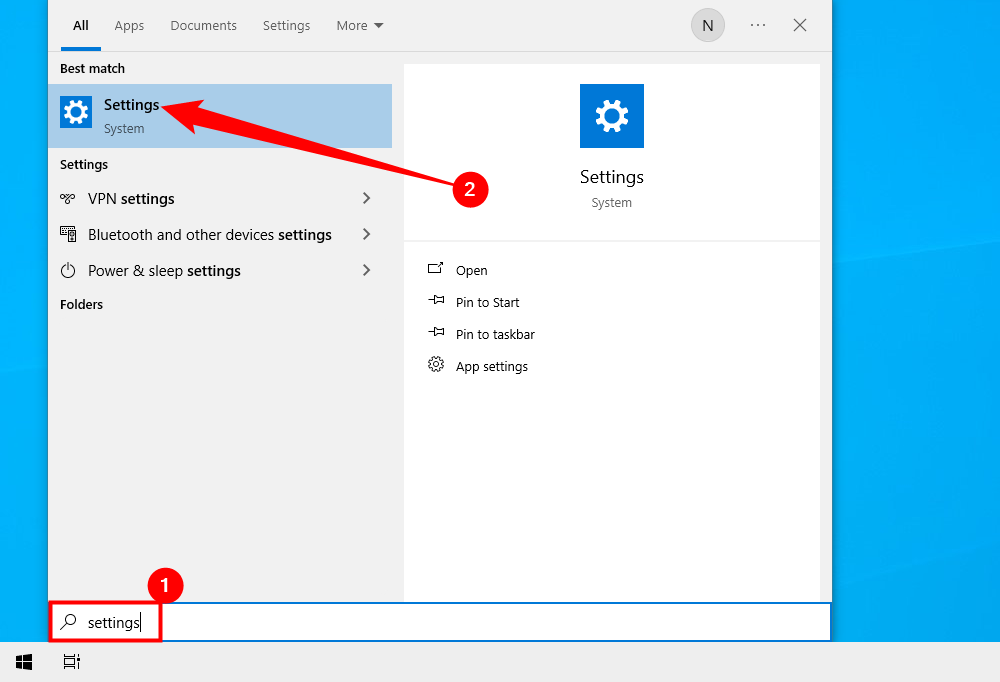This screenshot has width=1000, height=682.
Task: Switch to the Documents search tab
Action: pyautogui.click(x=203, y=25)
